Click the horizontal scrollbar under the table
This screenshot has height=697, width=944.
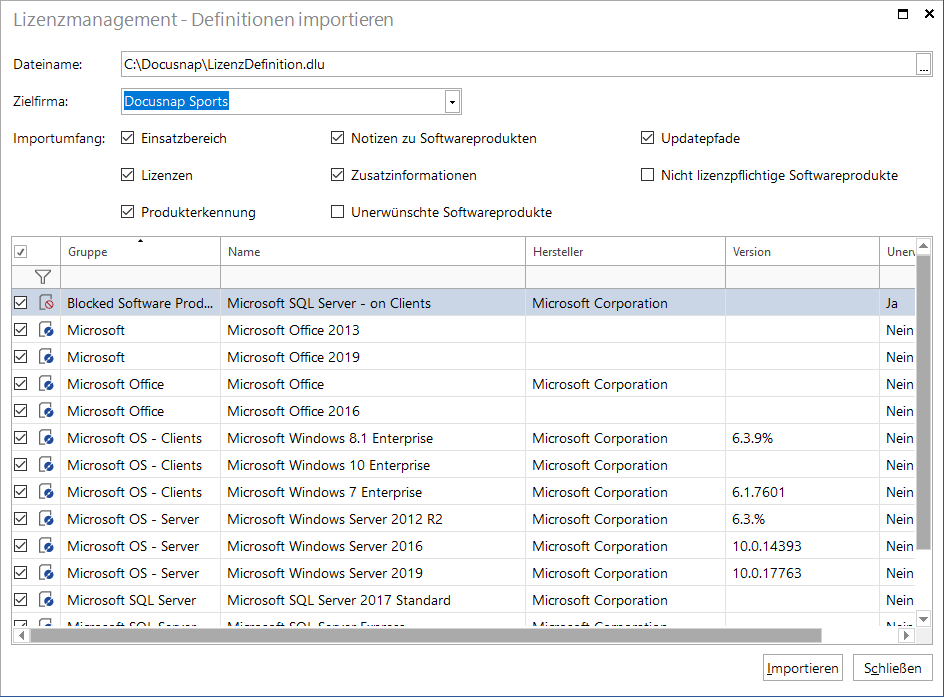click(x=426, y=636)
